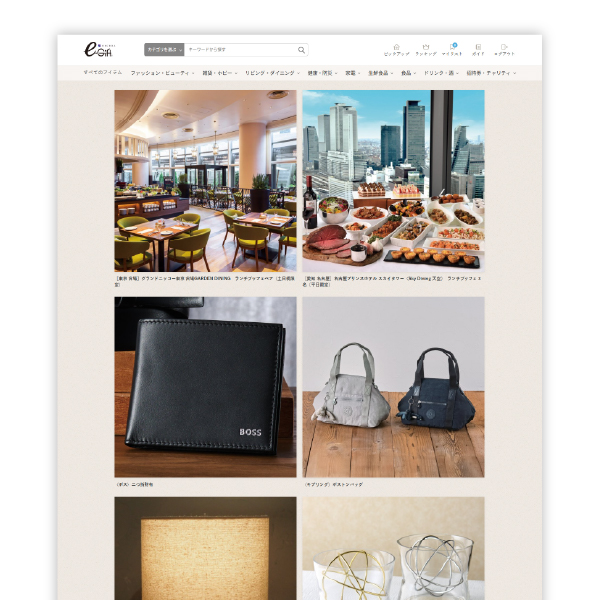Open the 家電 category menu

pyautogui.click(x=352, y=73)
